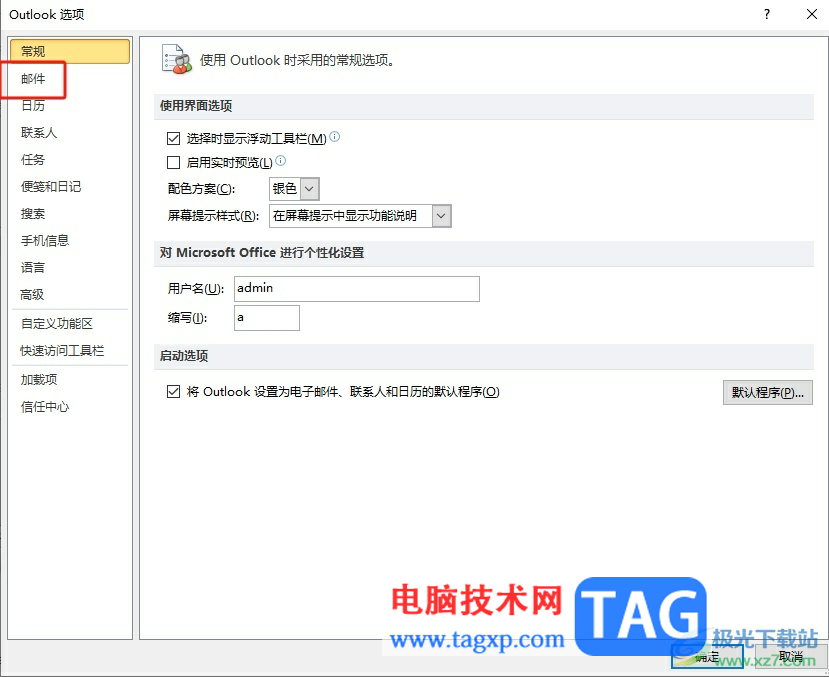829x677 pixels.
Task: Click info icon beside real-time preview option
Action: click(x=281, y=160)
